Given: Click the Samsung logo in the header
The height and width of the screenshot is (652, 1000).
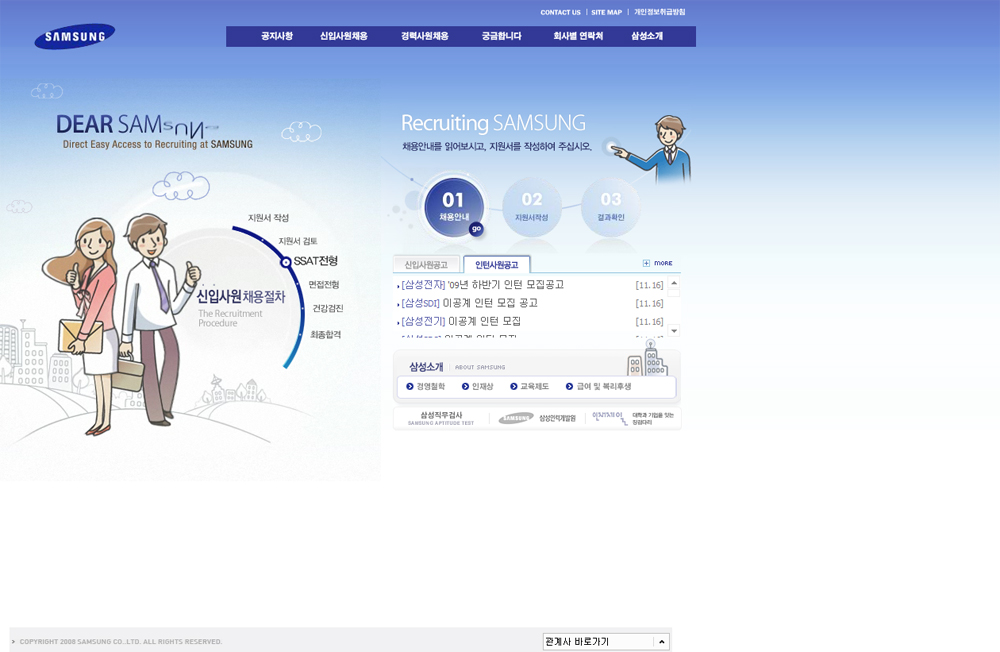Looking at the screenshot, I should click(x=74, y=37).
